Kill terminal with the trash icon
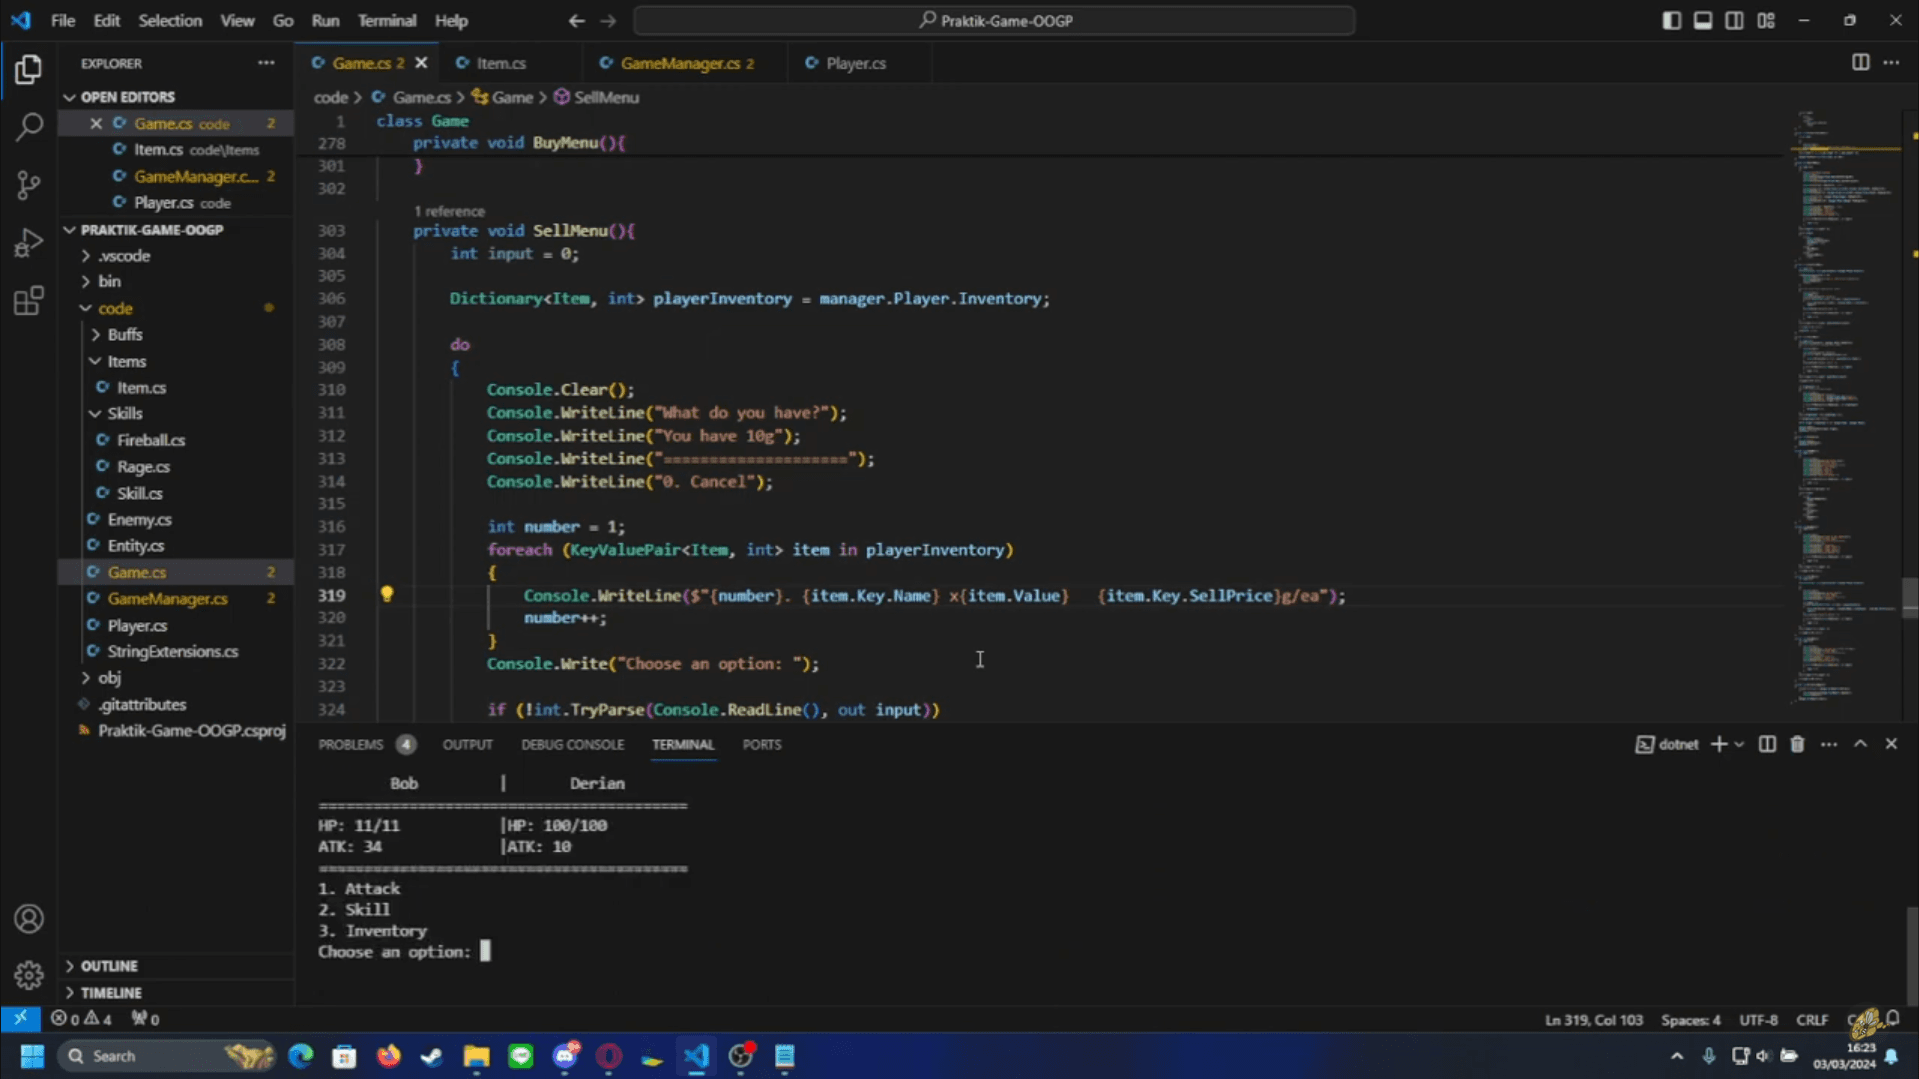 (1797, 744)
